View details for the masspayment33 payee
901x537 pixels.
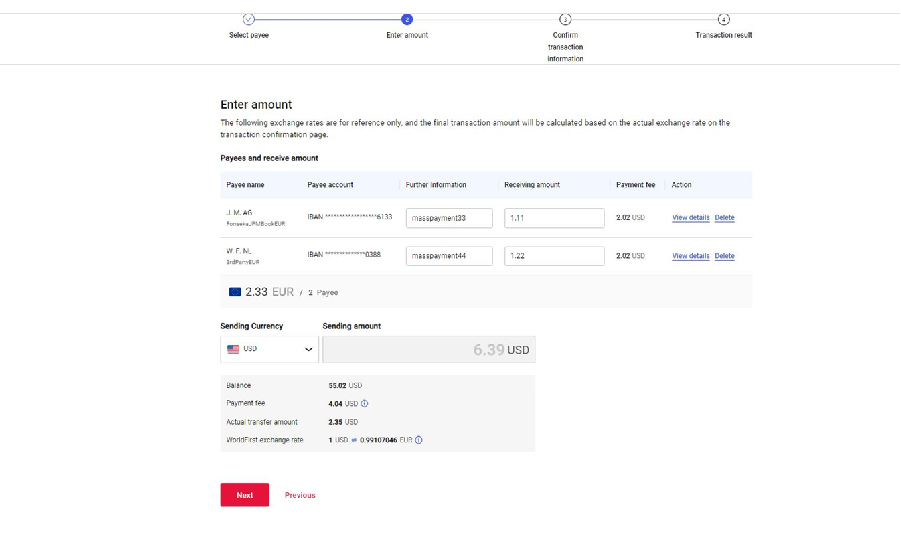point(690,218)
